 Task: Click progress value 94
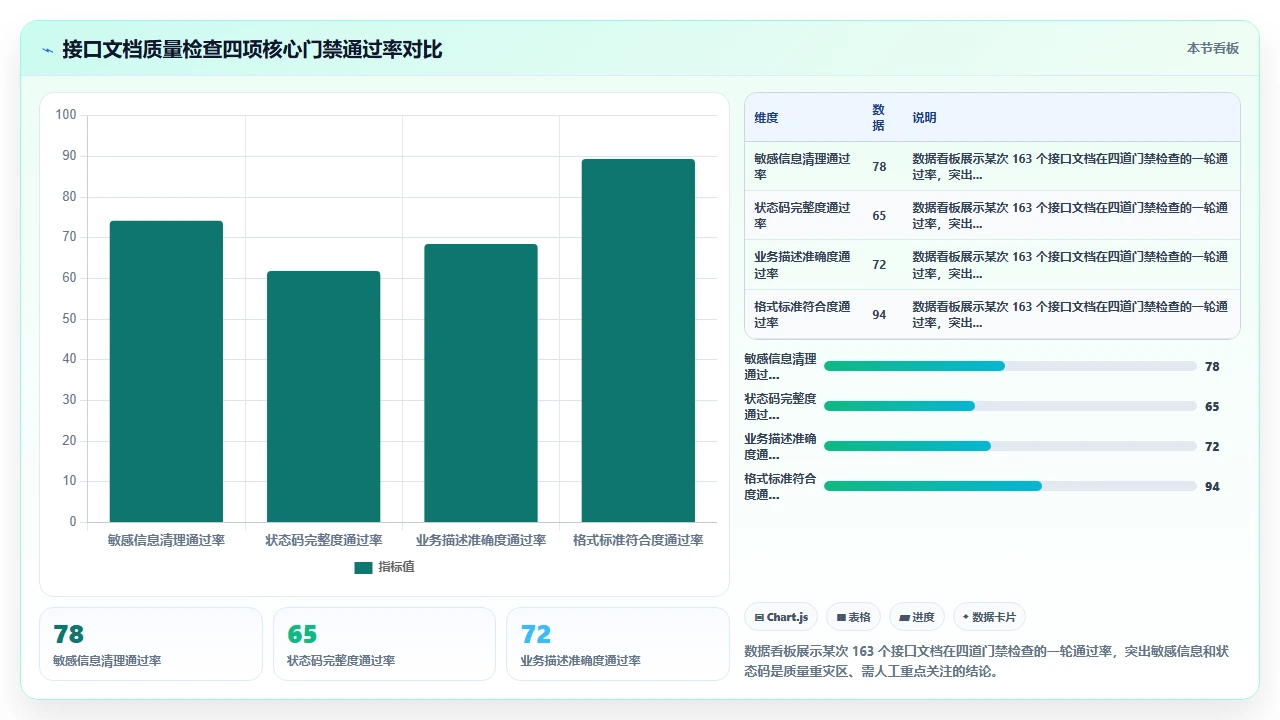tap(1212, 487)
